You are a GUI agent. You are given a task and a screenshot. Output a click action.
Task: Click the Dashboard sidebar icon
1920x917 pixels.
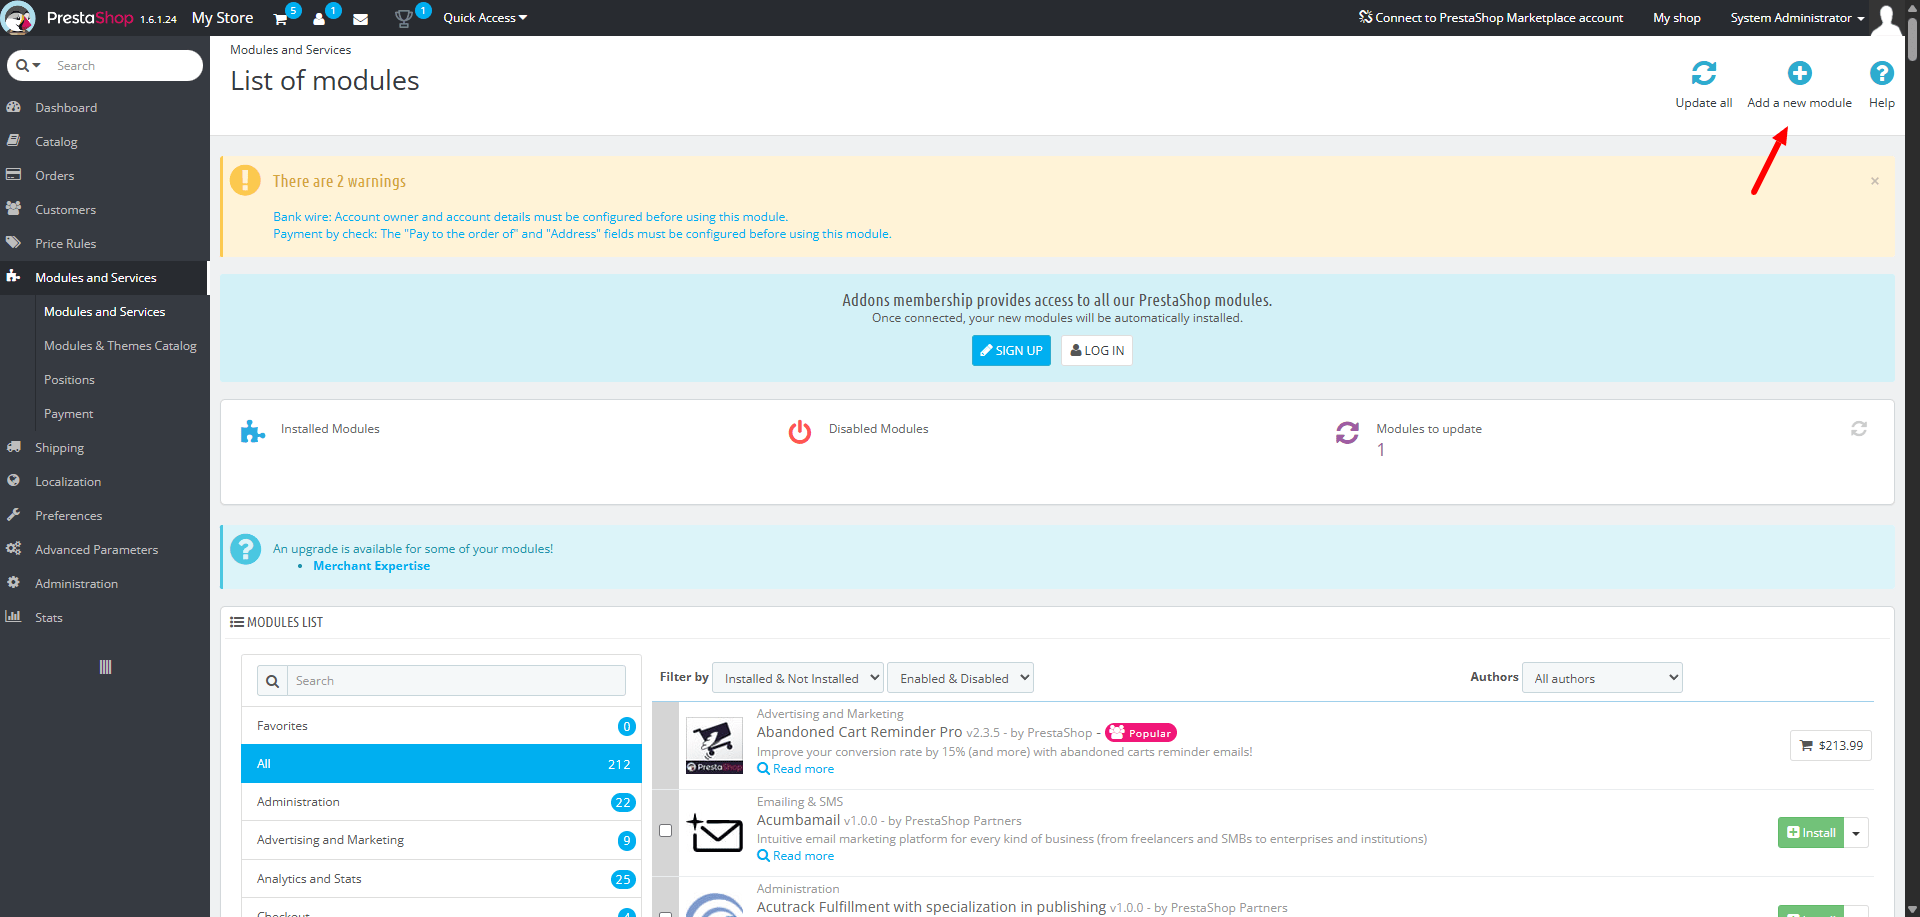14,107
